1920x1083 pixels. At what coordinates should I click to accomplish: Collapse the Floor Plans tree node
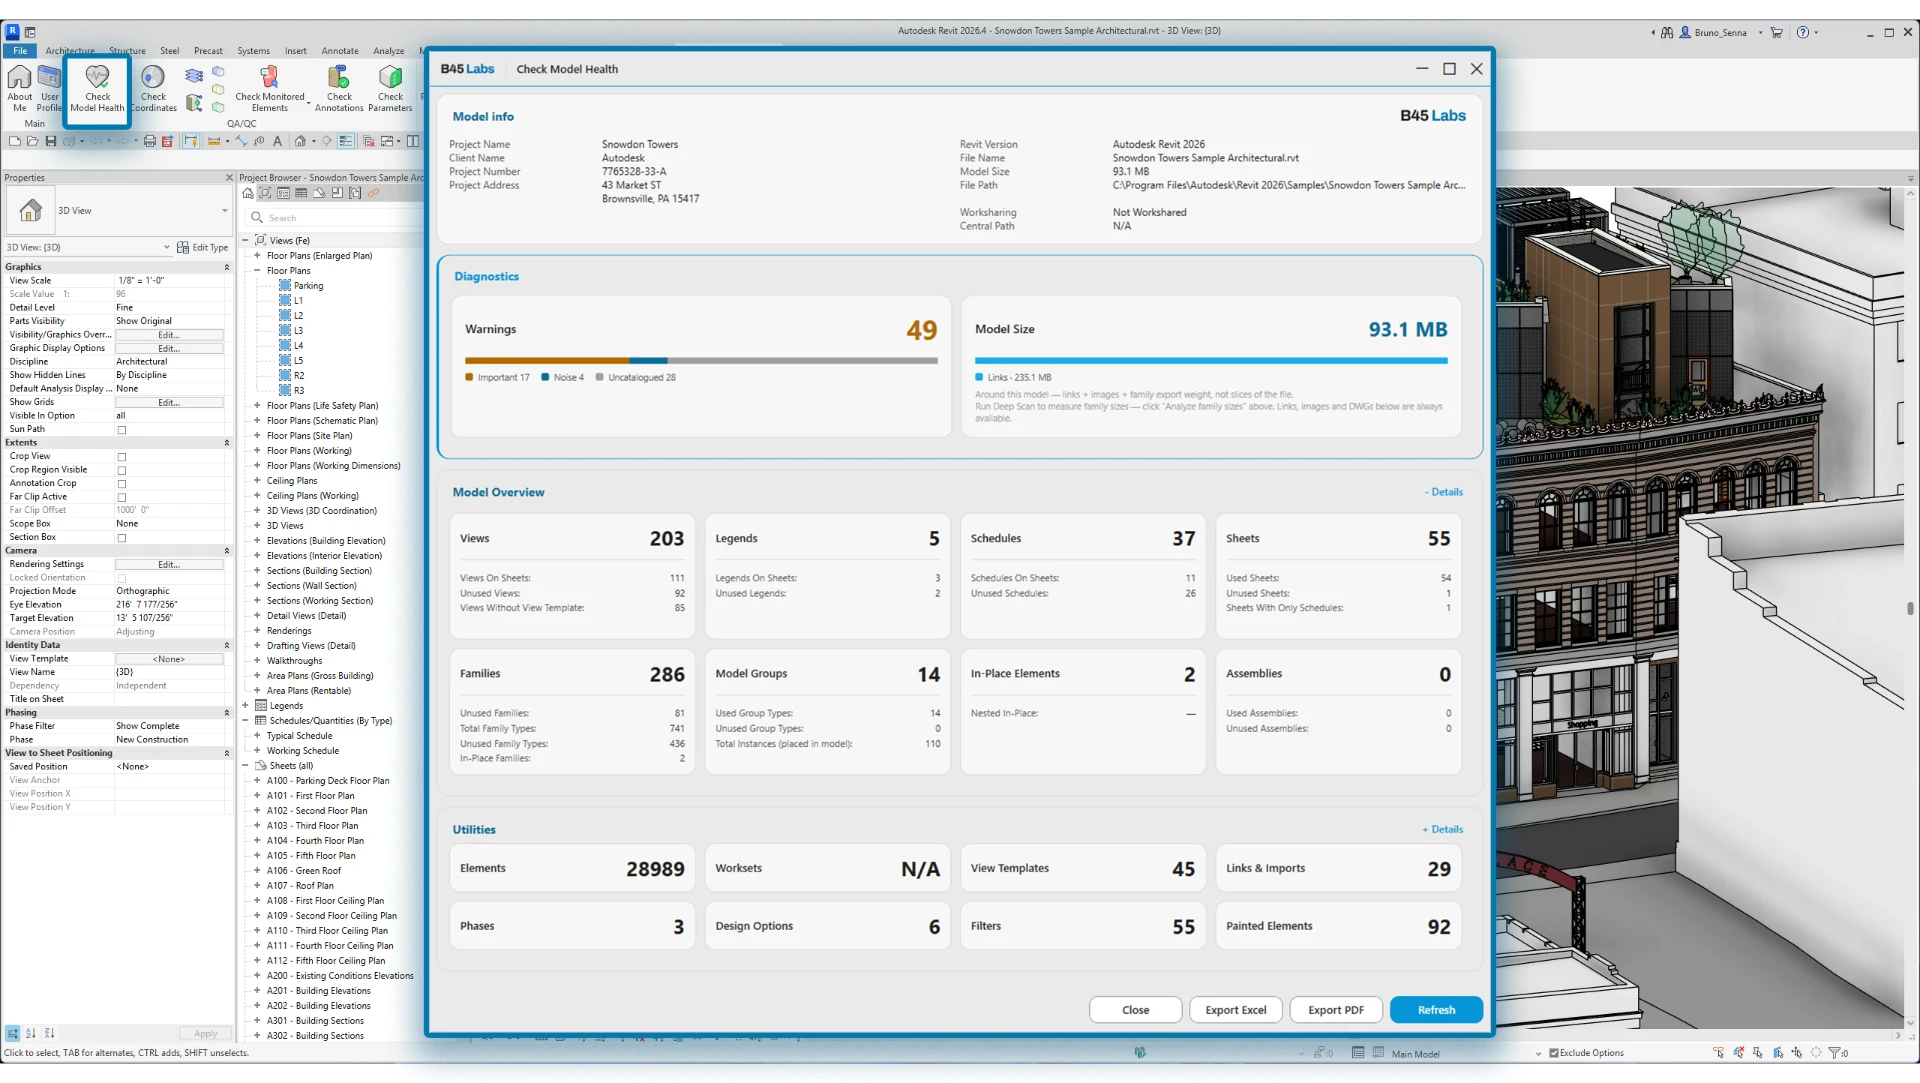[257, 271]
